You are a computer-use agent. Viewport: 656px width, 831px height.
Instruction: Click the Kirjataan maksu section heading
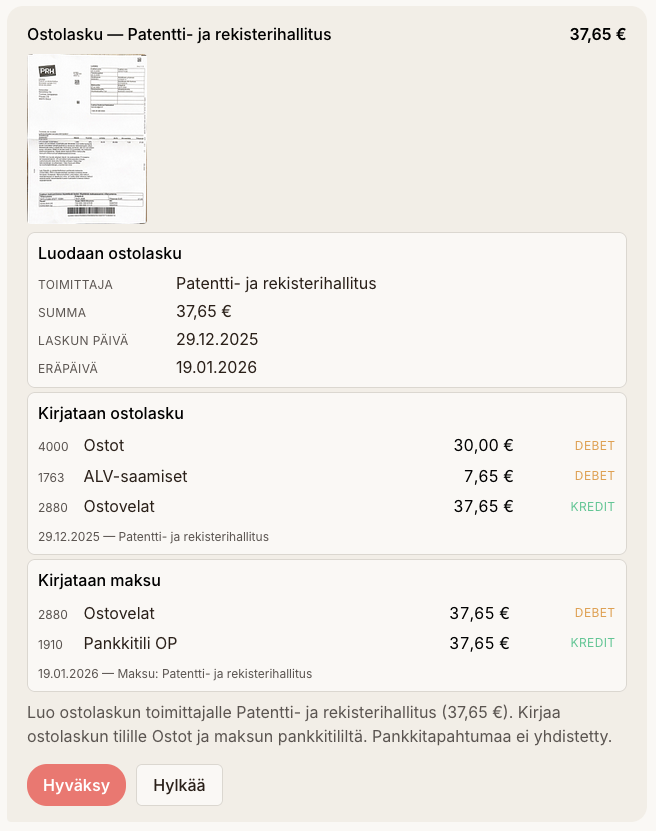point(99,581)
